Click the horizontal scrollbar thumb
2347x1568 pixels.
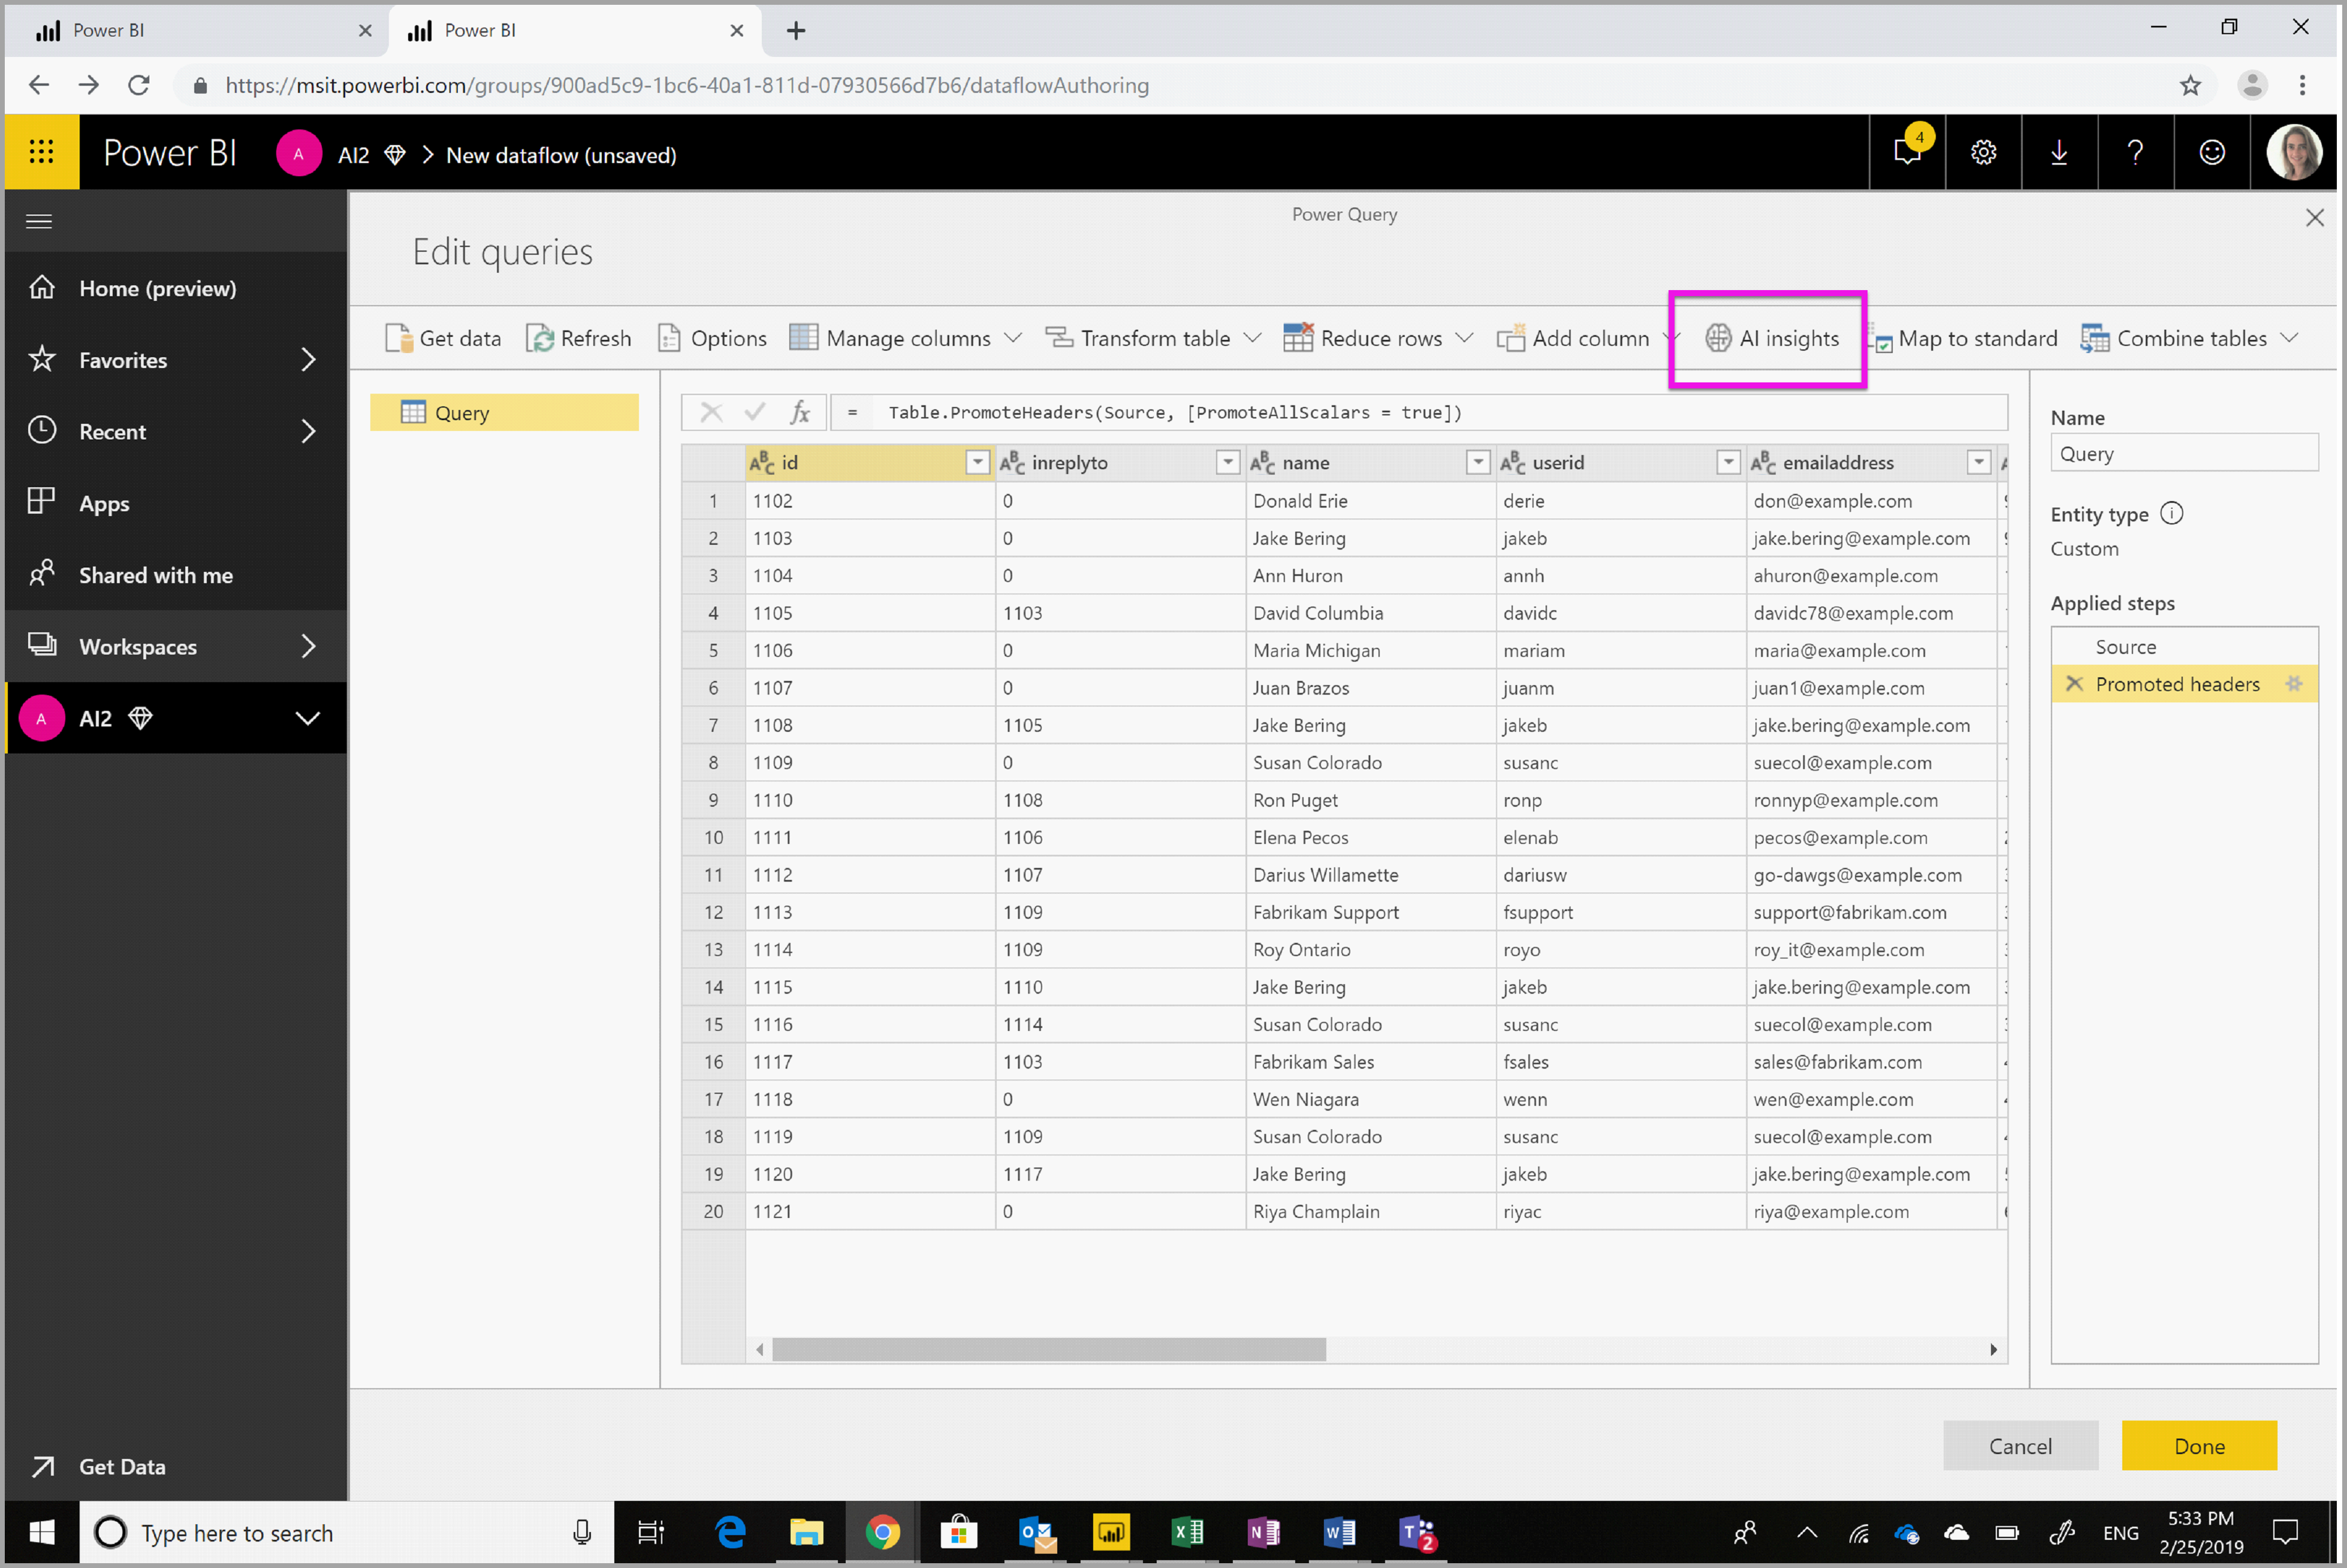coord(1049,1349)
